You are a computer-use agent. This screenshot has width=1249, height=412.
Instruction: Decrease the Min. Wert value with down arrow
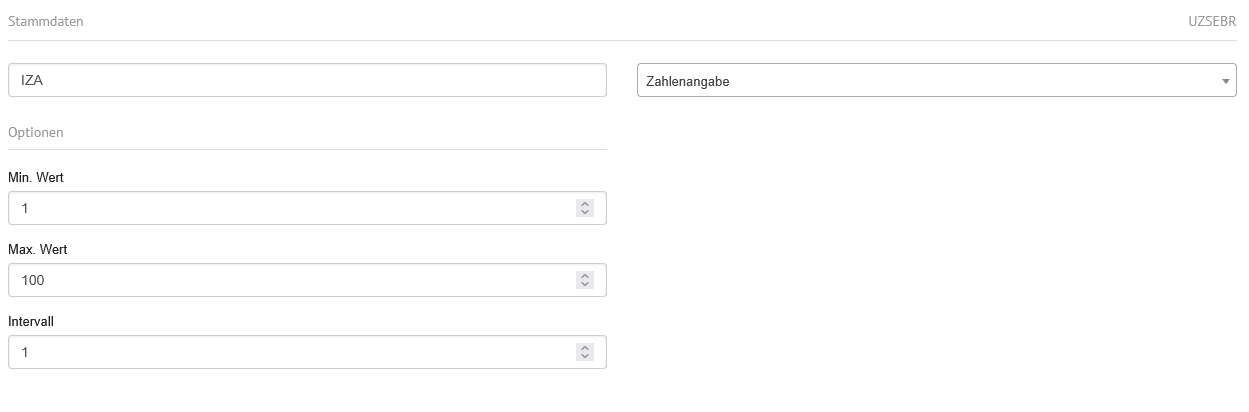[585, 212]
